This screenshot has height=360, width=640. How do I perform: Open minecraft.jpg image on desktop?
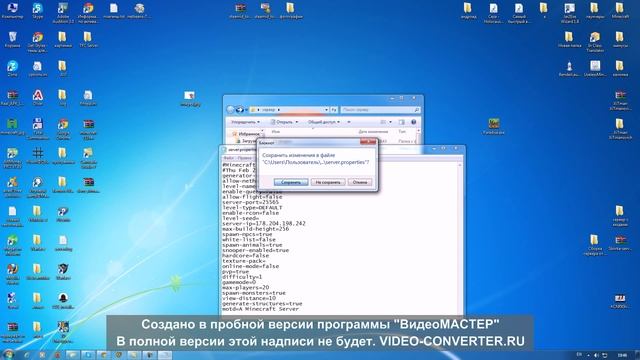point(12,127)
